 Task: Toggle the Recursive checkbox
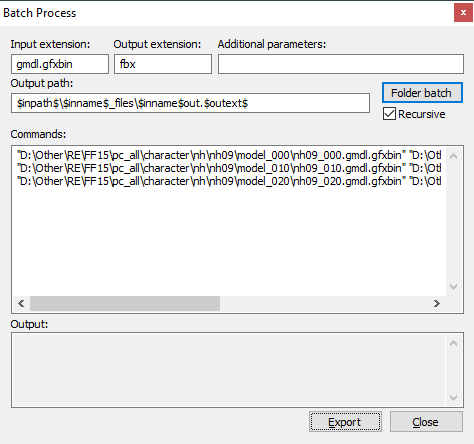click(389, 114)
